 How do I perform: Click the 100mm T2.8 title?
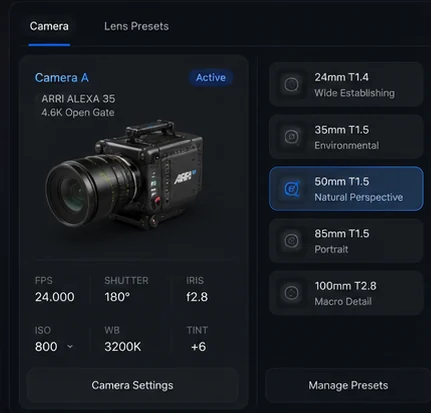pyautogui.click(x=345, y=286)
